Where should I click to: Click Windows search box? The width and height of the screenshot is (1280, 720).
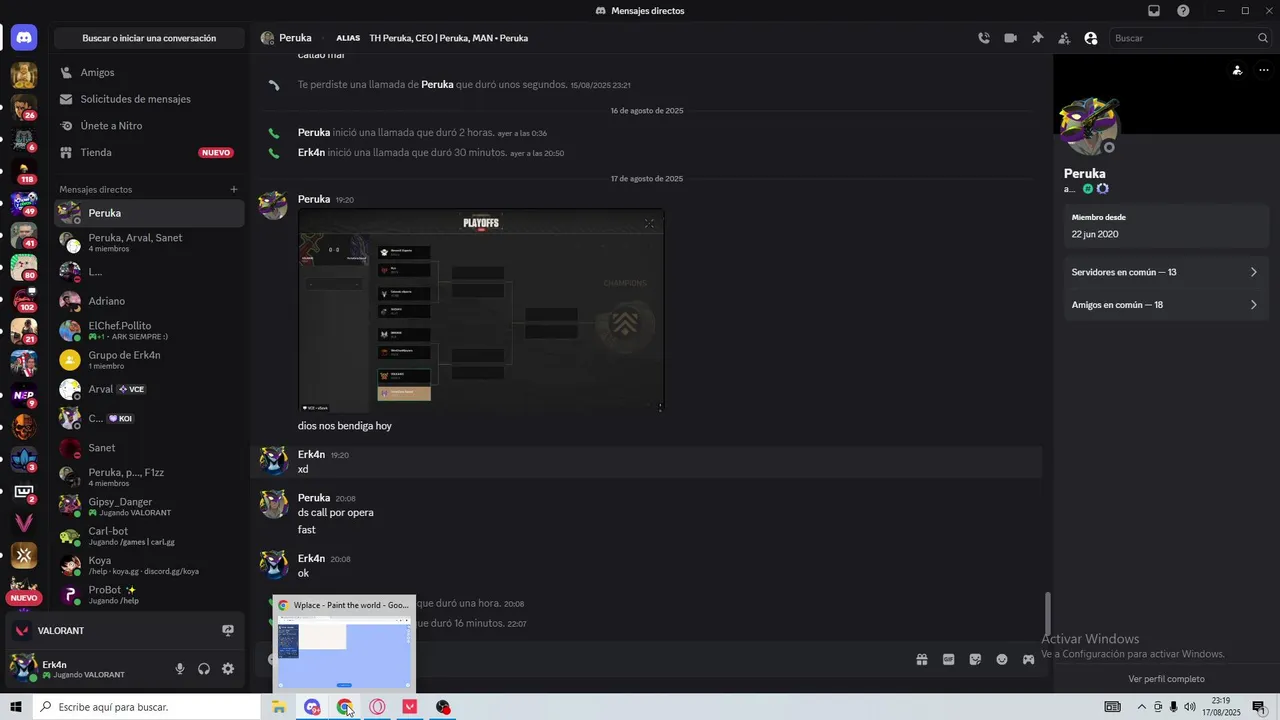pyautogui.click(x=146, y=707)
